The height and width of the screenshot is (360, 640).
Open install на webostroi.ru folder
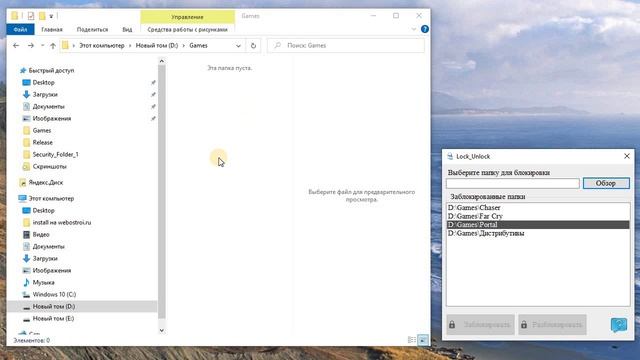pos(62,222)
